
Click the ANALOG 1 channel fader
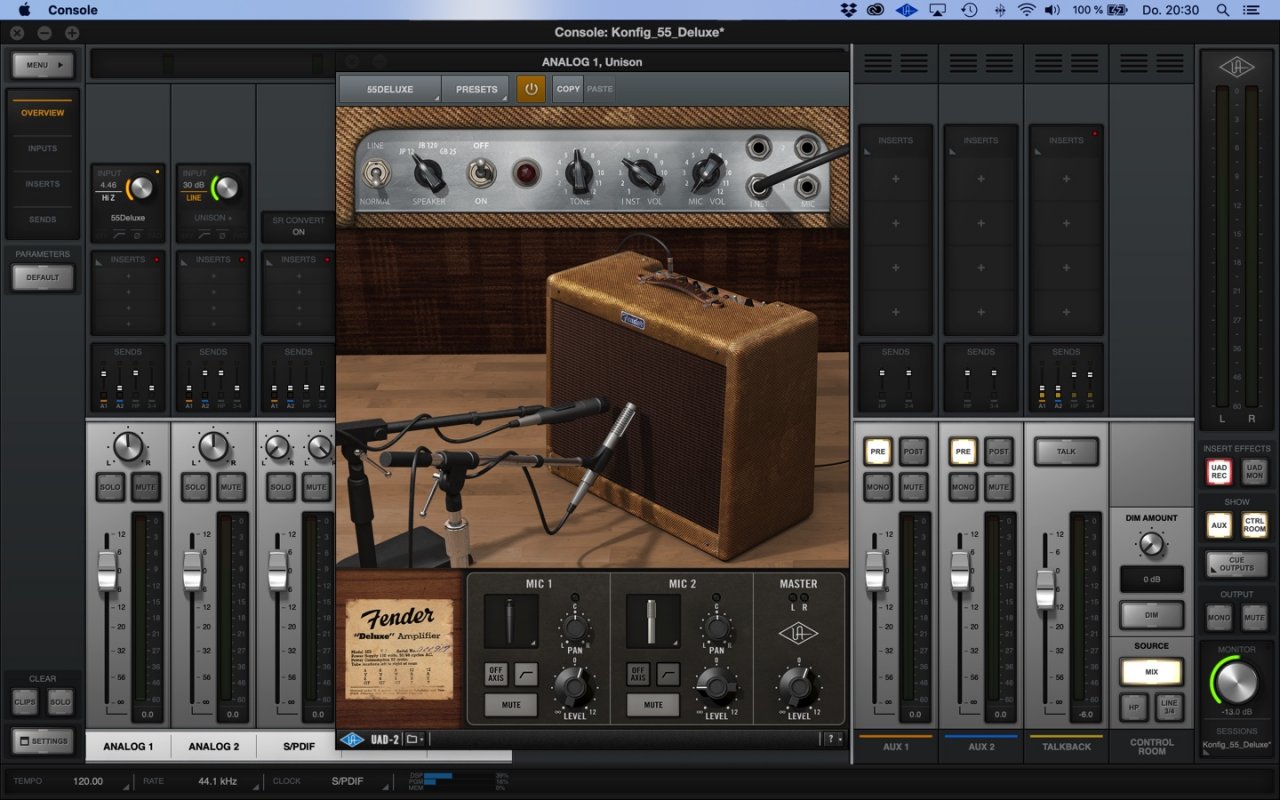(107, 570)
